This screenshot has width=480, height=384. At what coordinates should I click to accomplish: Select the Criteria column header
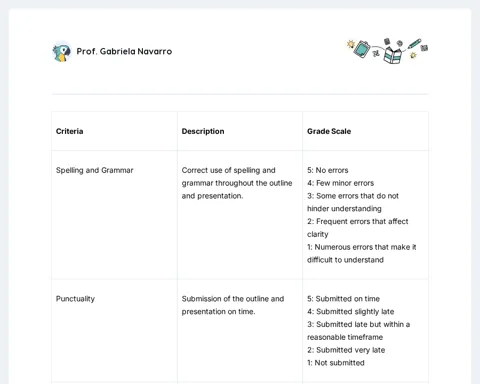[x=70, y=131]
